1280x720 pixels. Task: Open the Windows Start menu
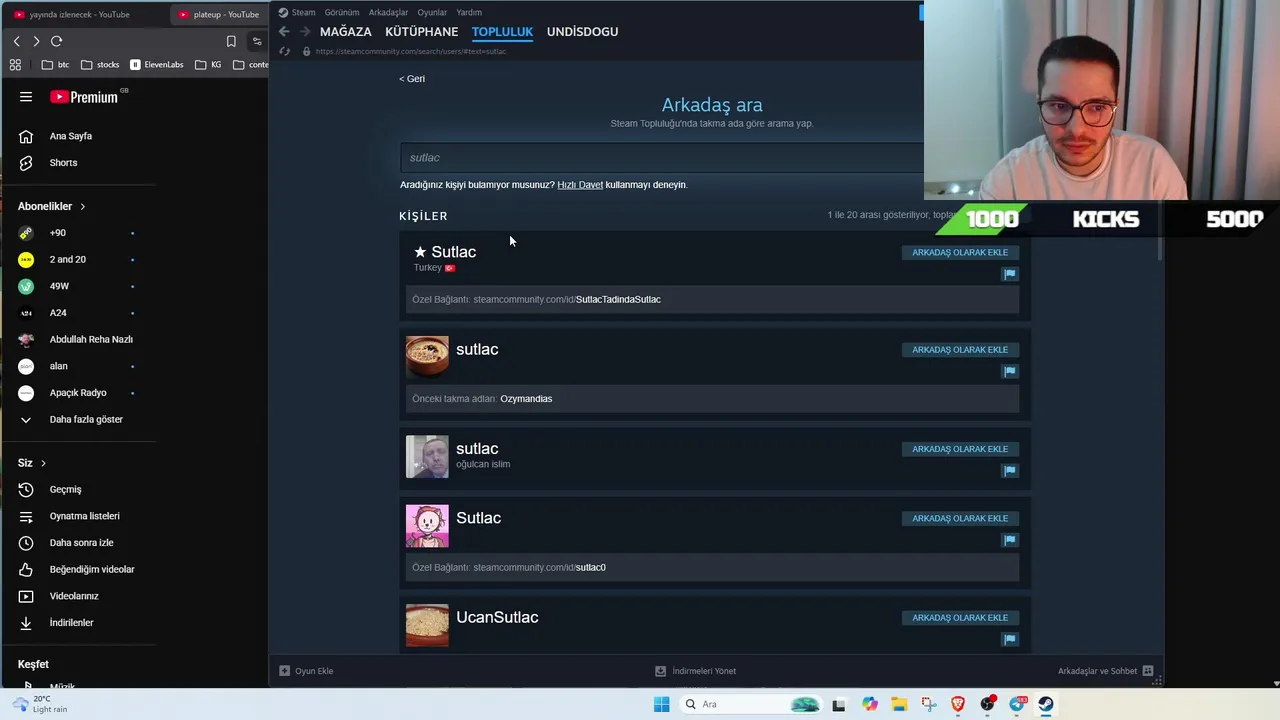[661, 704]
